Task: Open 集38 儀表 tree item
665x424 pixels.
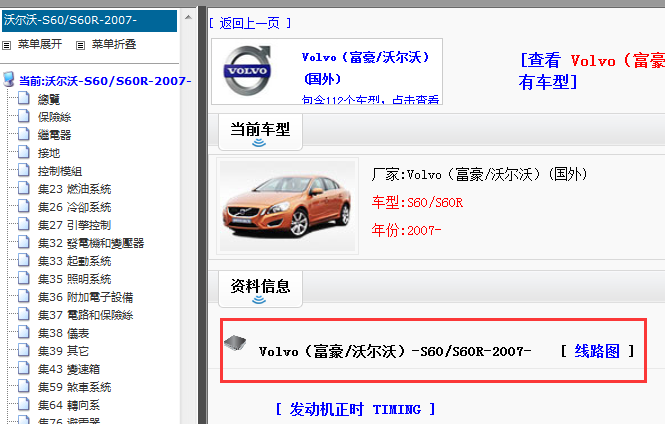Action: [63, 333]
